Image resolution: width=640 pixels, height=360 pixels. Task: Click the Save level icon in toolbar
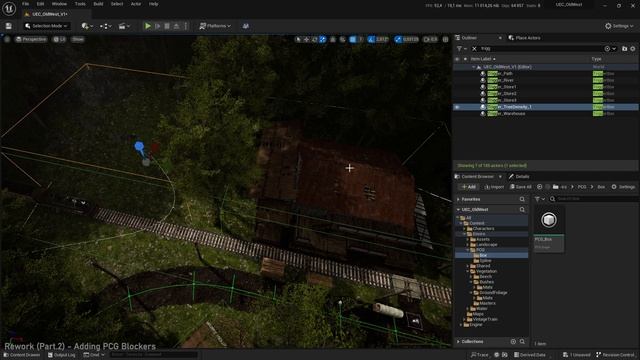tap(8, 26)
